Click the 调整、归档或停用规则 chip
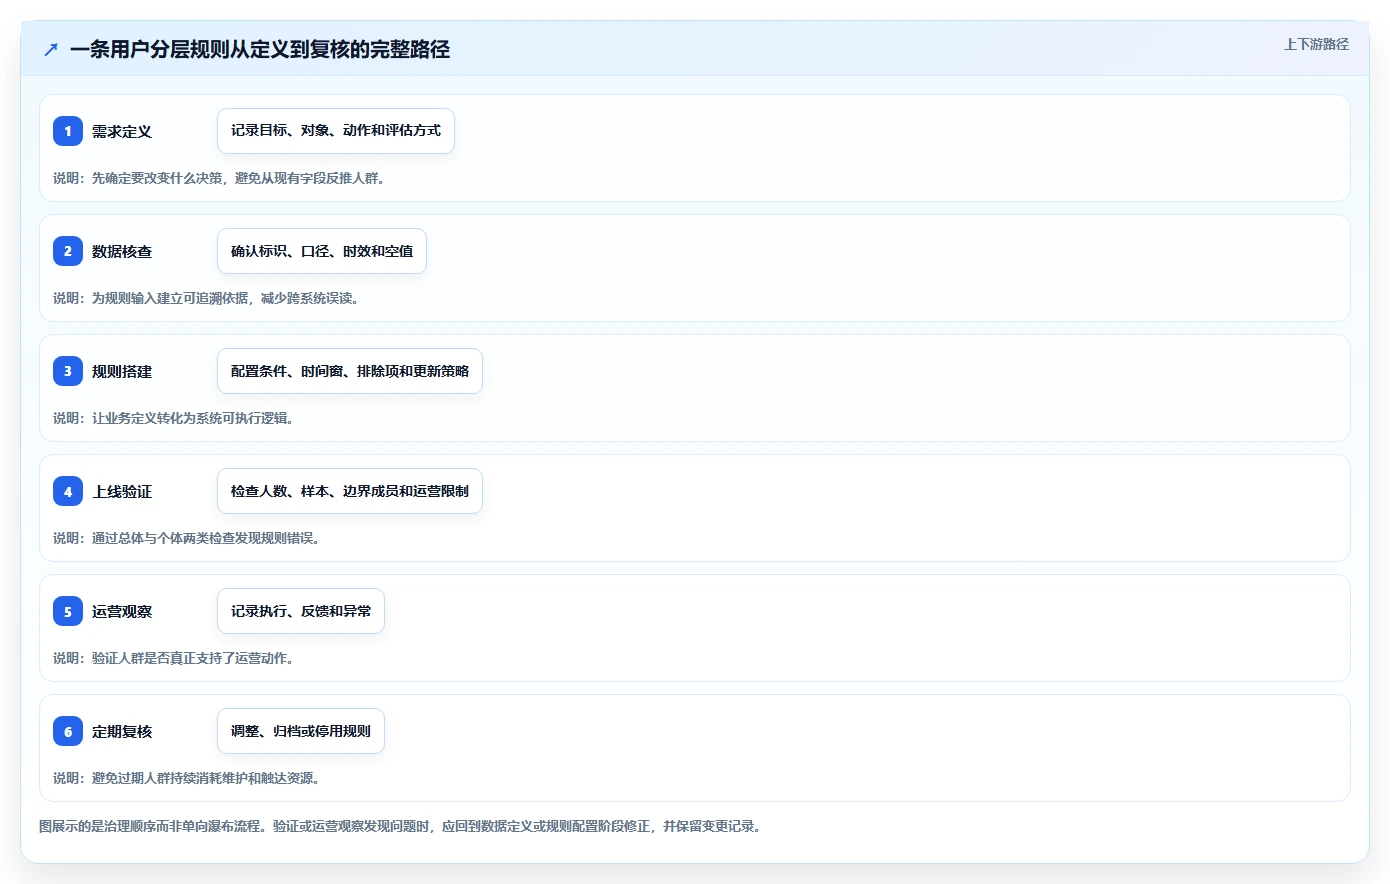This screenshot has height=884, width=1390. tap(301, 731)
